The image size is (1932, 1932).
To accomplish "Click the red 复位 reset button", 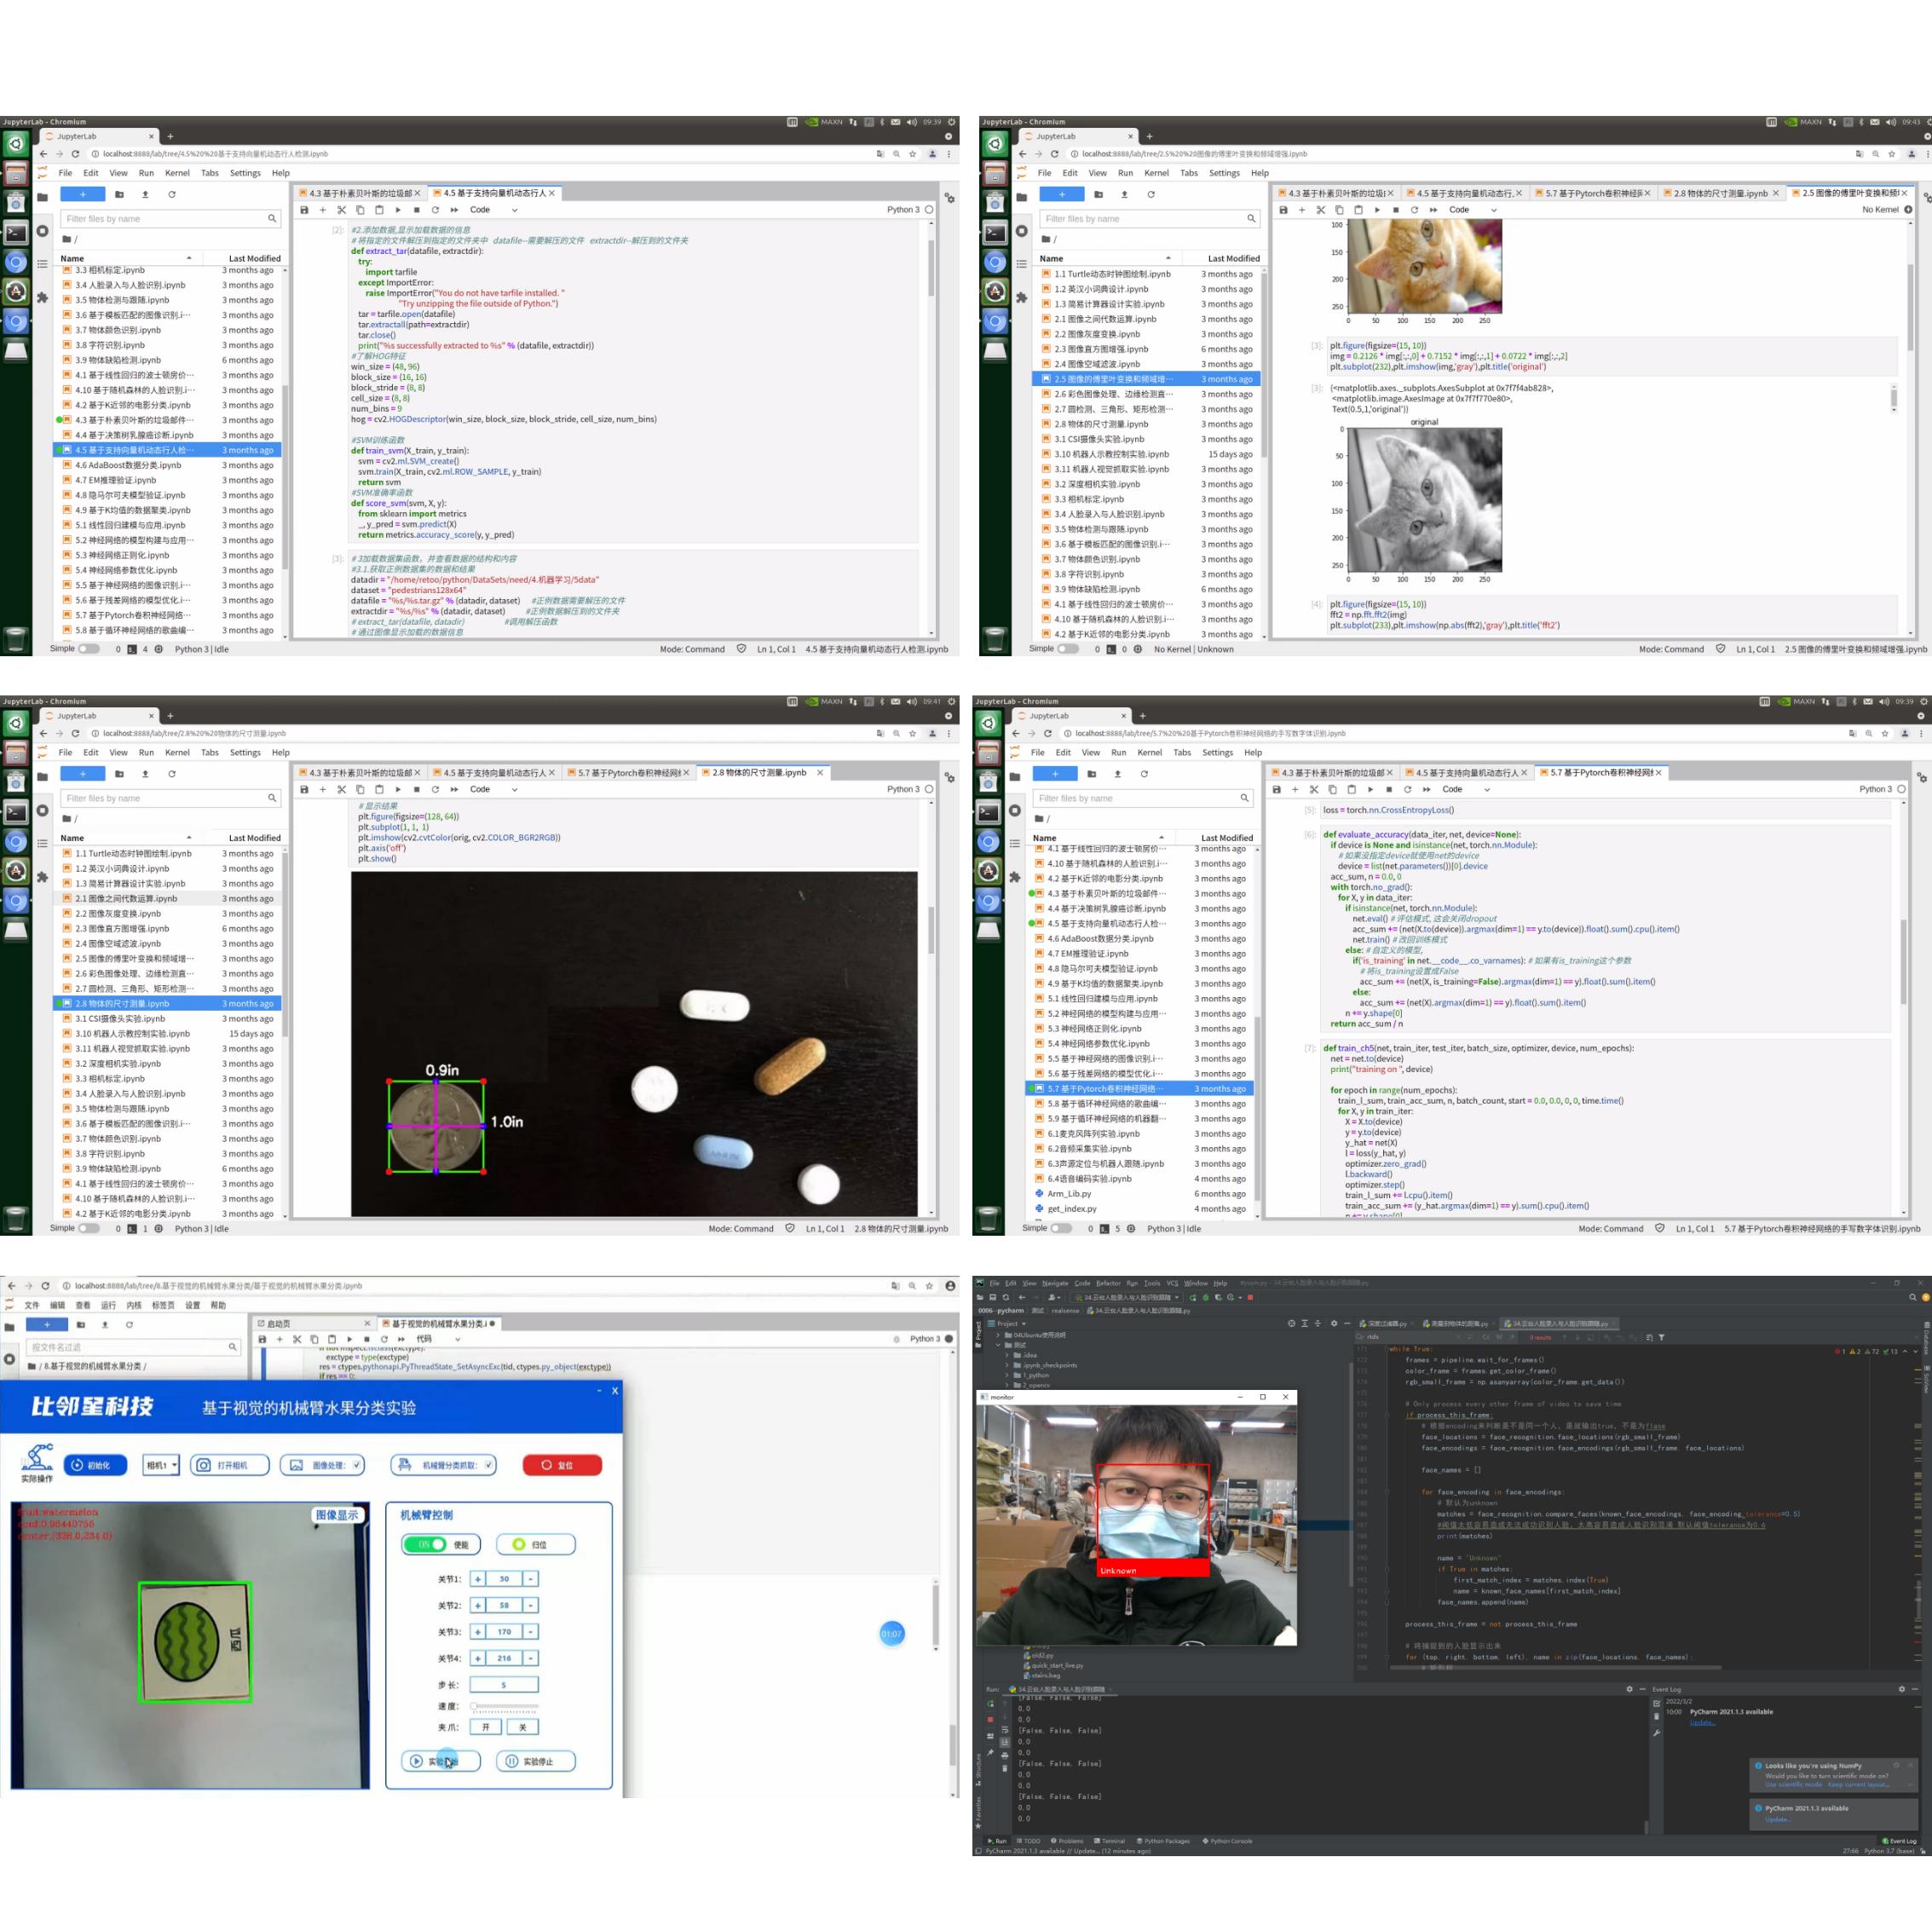I will pos(562,1465).
